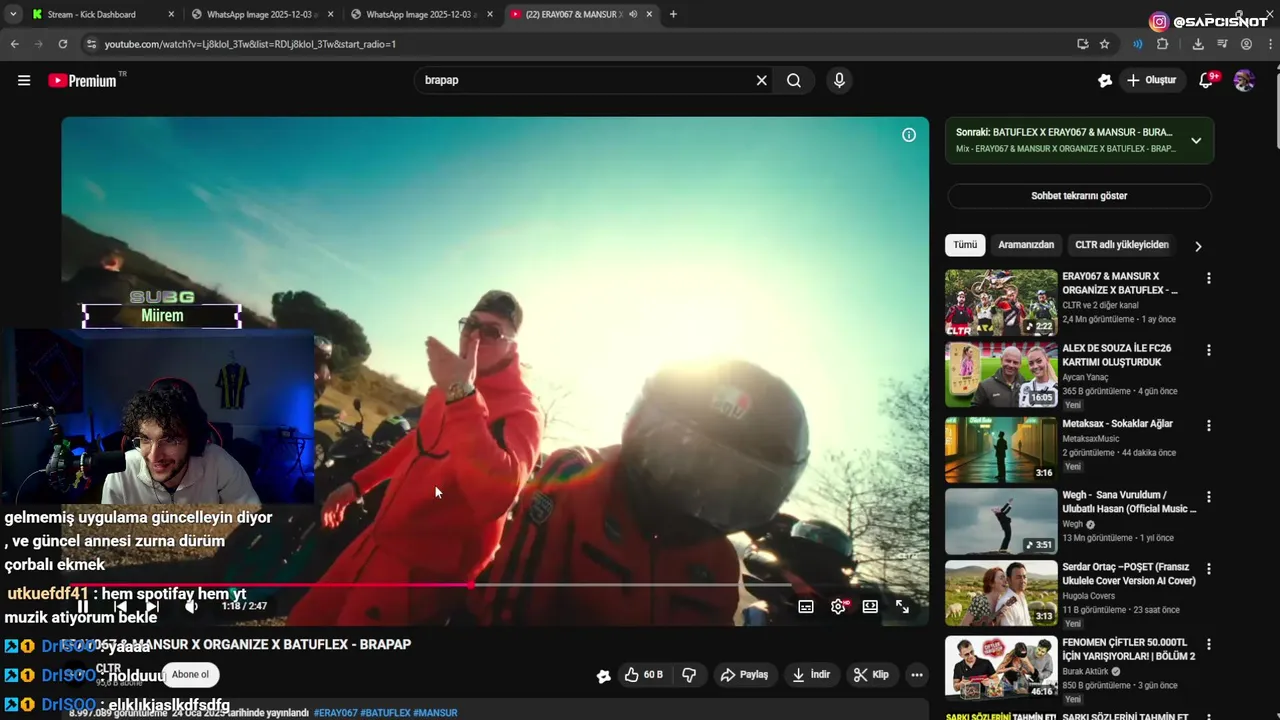
Task: Open more actions under the video
Action: [x=916, y=675]
